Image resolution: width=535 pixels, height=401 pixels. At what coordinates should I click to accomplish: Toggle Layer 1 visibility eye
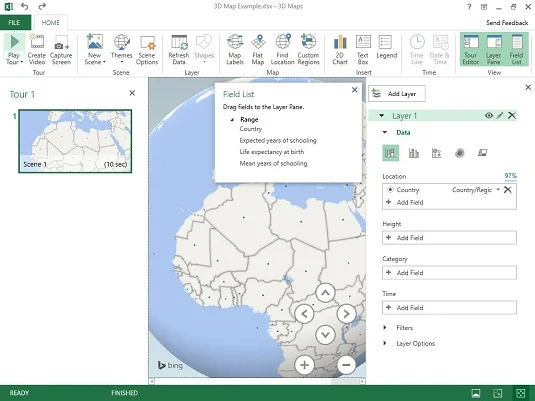point(489,115)
